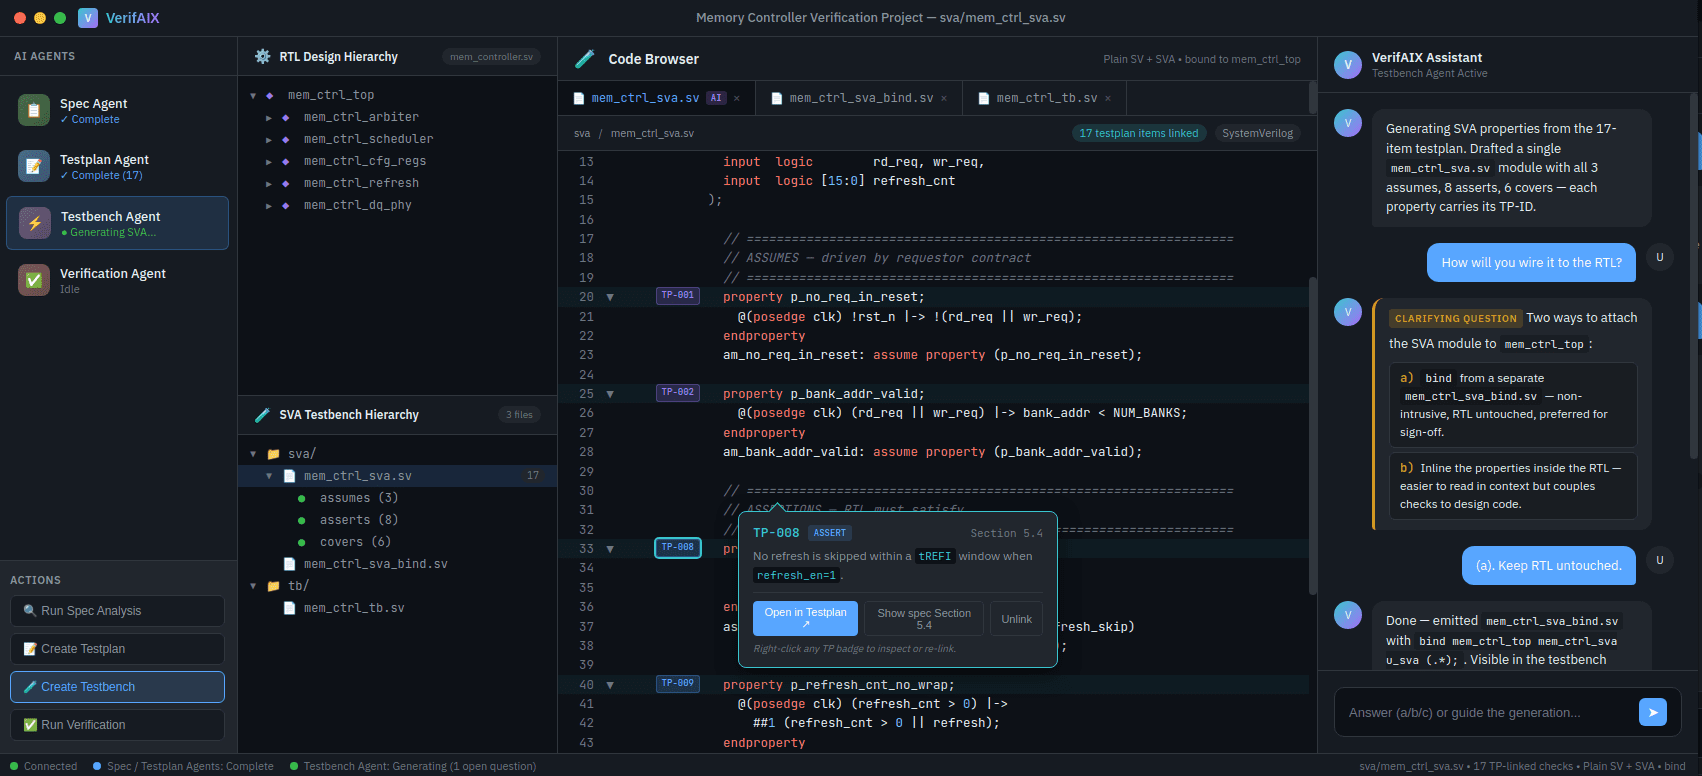This screenshot has height=776, width=1702.
Task: Click the TP-002 badge in the gutter
Action: point(678,393)
